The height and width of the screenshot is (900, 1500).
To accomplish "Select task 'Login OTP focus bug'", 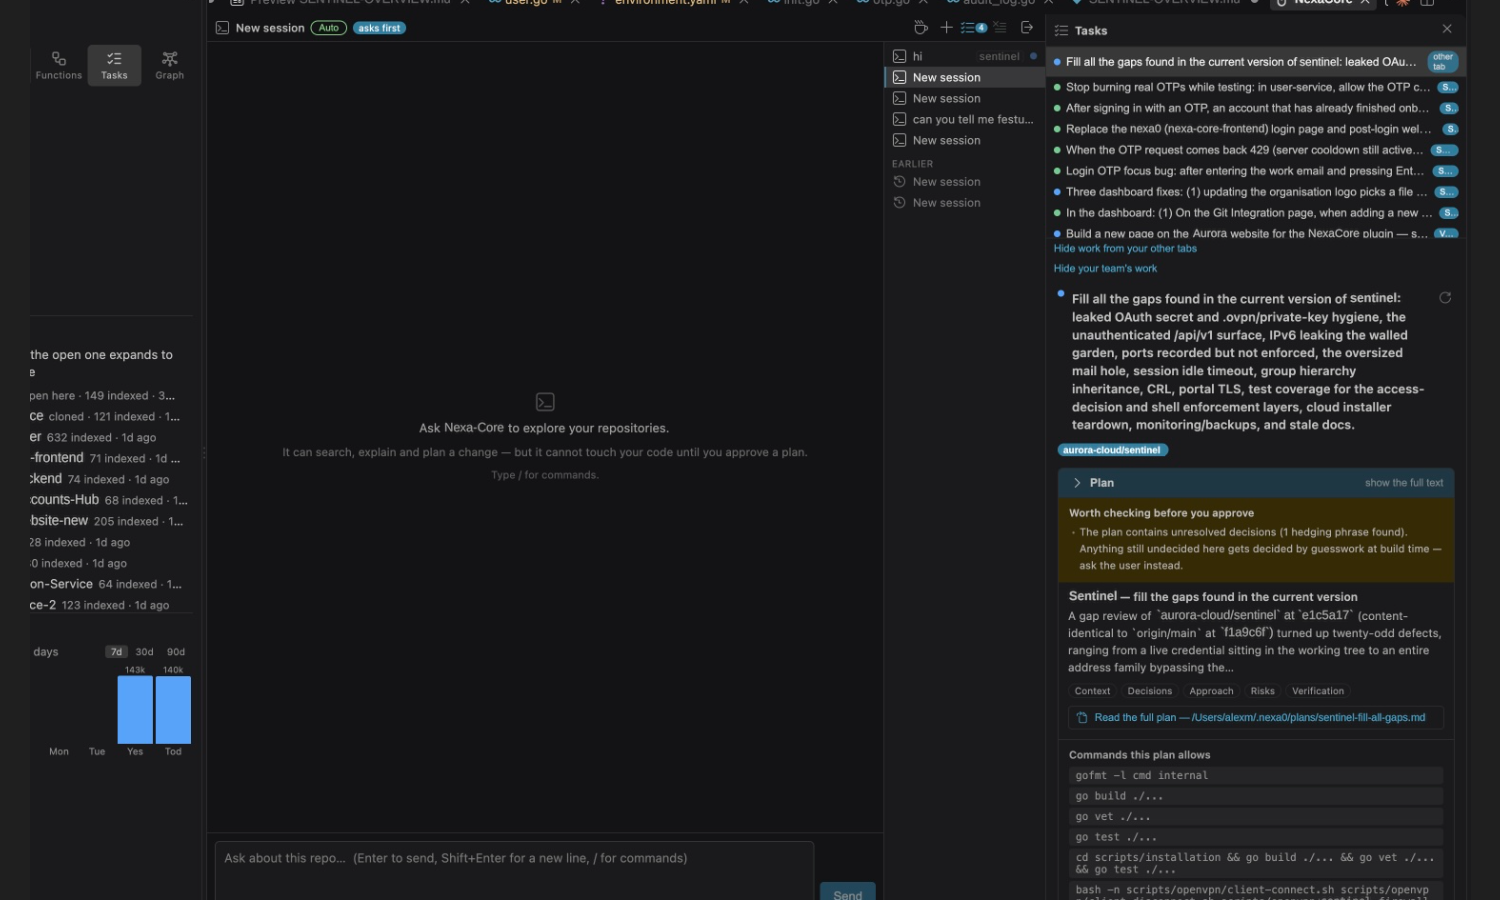I will (1255, 171).
